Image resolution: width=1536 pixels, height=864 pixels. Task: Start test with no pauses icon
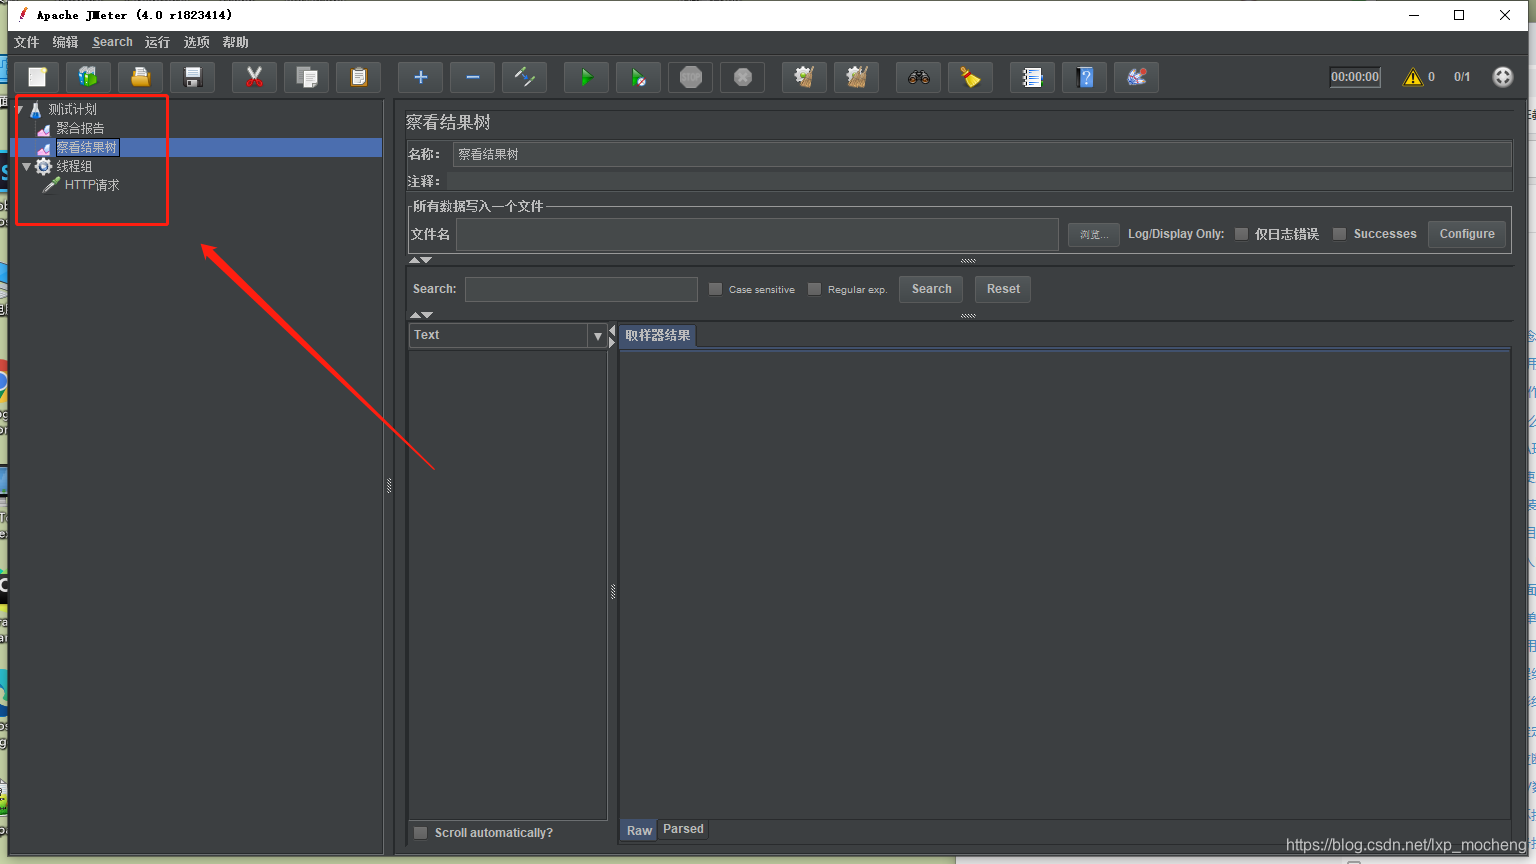[638, 77]
